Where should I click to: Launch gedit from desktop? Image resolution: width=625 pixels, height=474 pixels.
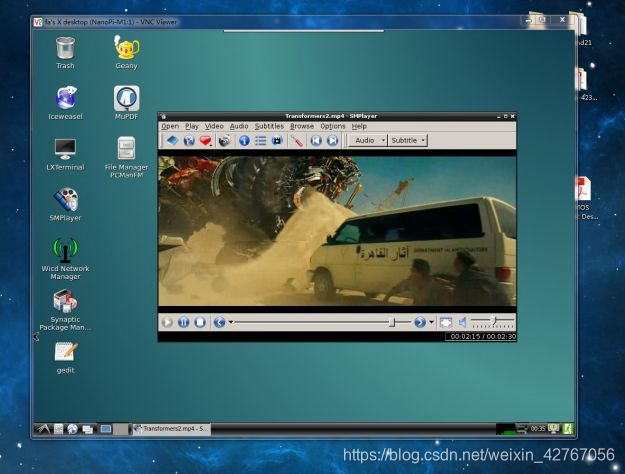click(x=65, y=357)
